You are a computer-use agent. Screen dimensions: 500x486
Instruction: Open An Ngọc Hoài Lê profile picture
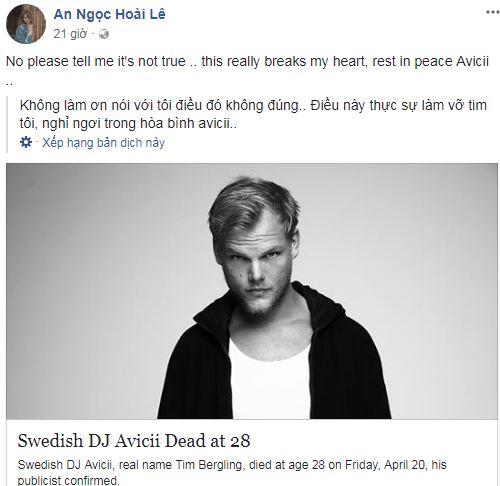26,24
